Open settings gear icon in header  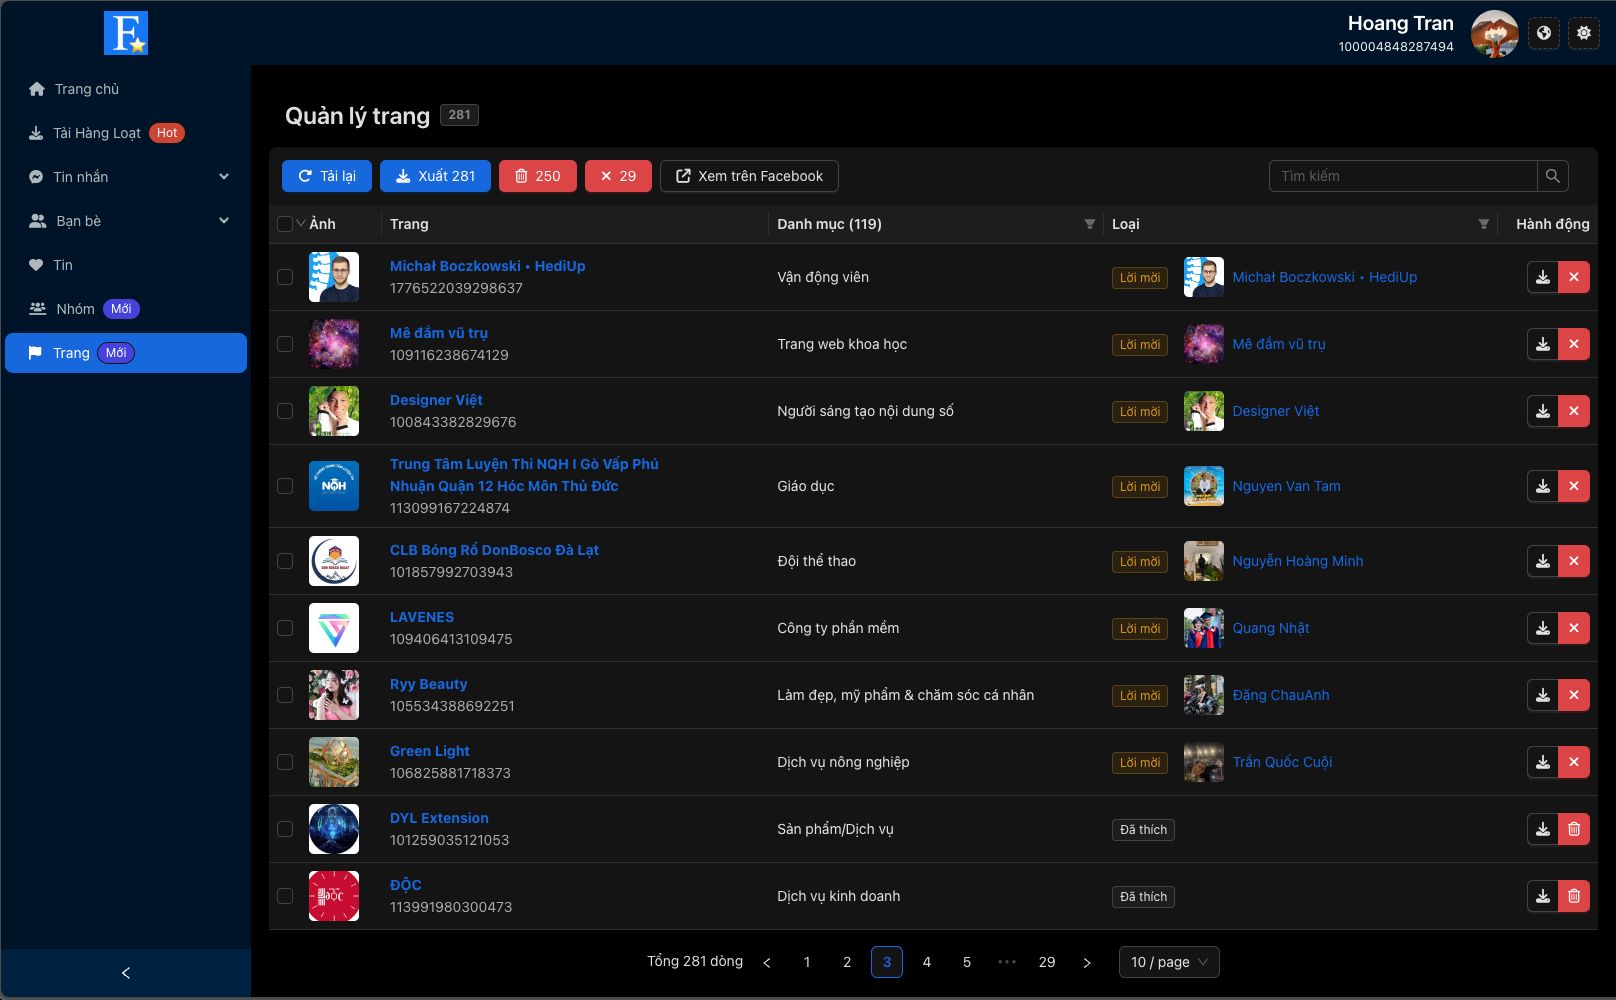1584,33
